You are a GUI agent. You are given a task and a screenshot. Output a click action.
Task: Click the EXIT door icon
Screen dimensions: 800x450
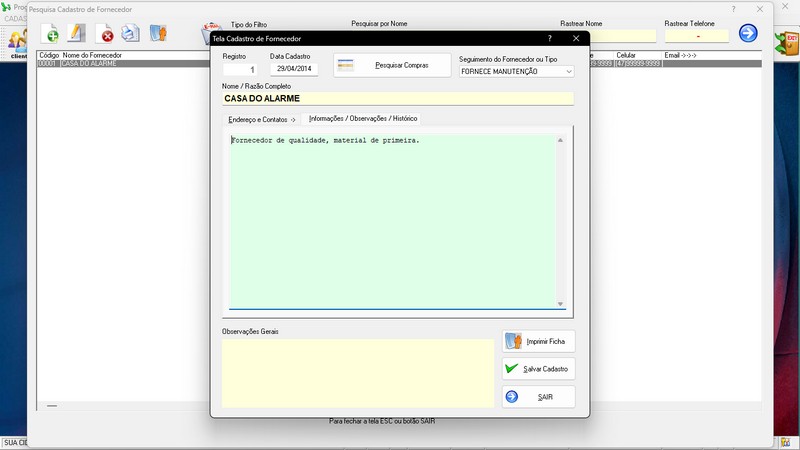(785, 43)
